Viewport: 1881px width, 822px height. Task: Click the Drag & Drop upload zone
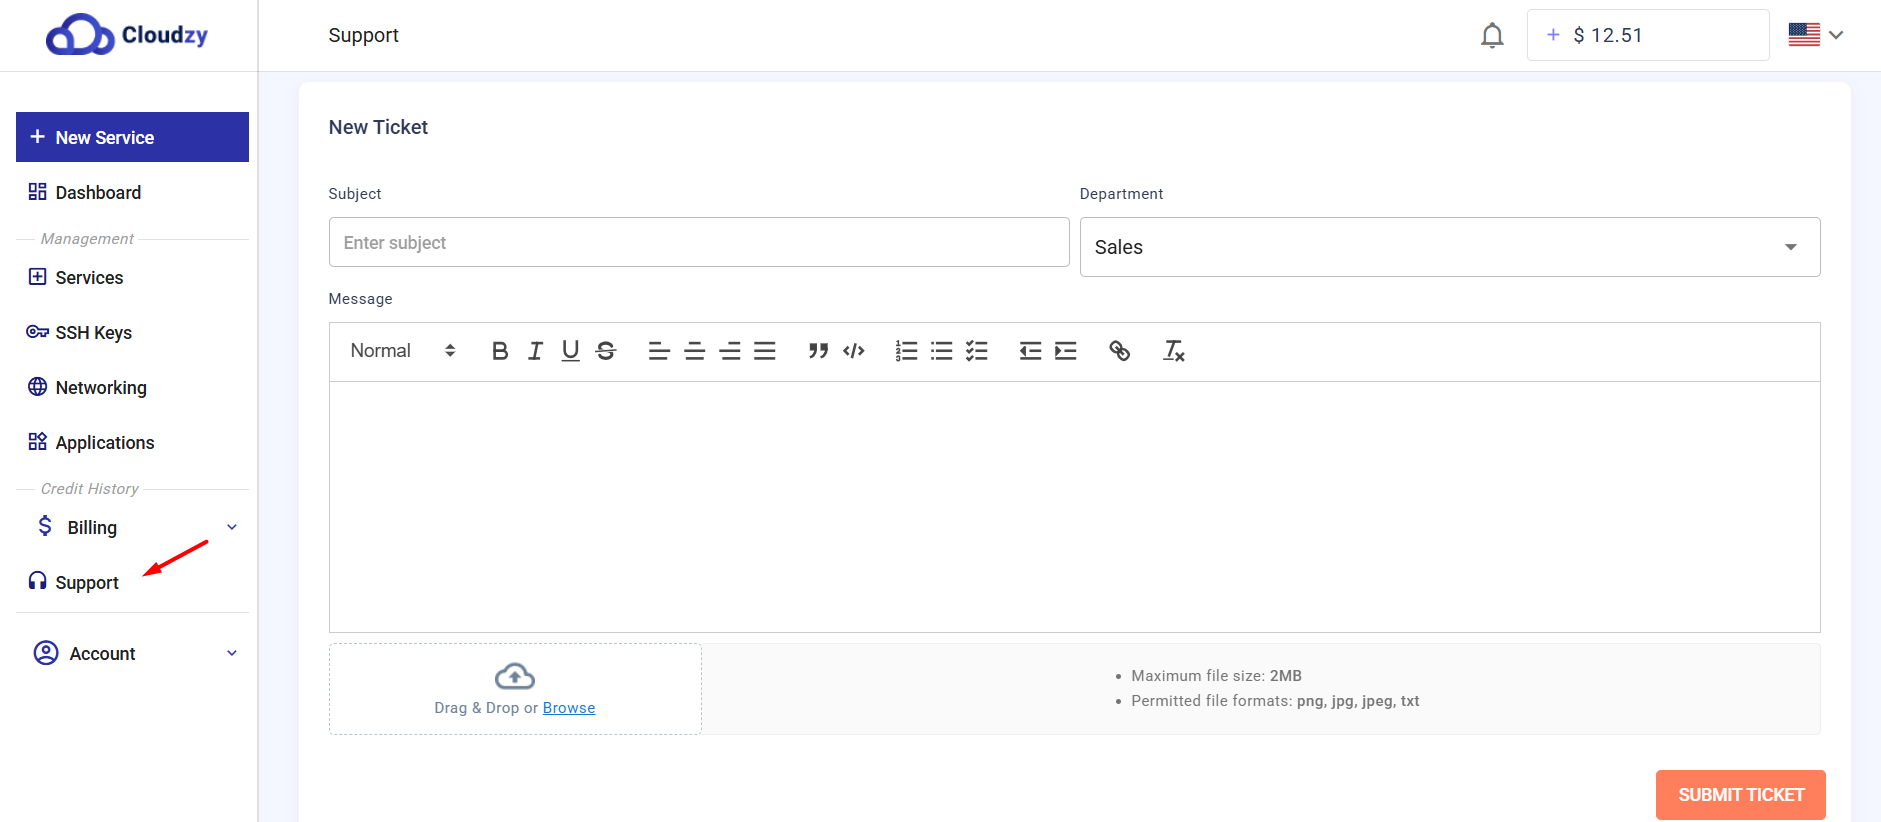tap(515, 689)
